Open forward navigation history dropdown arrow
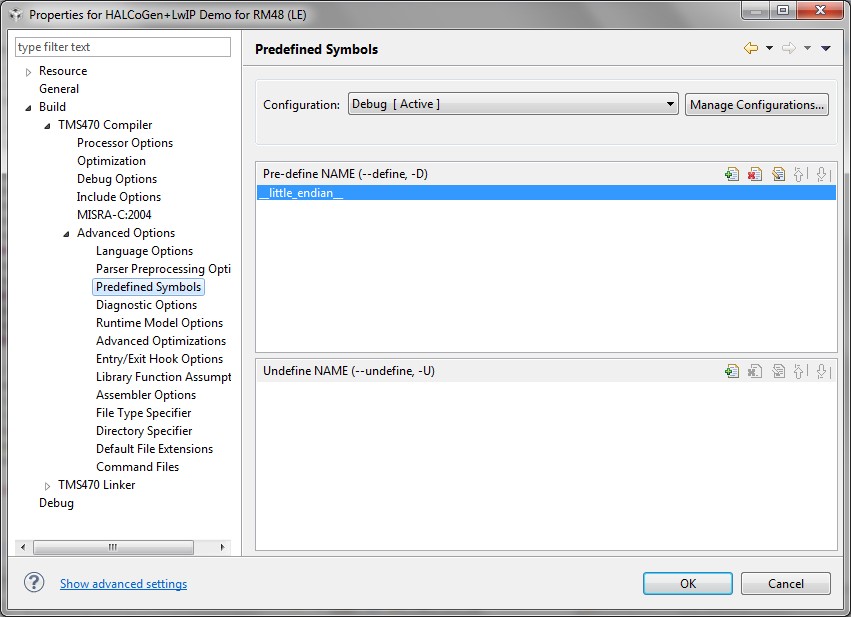 pyautogui.click(x=807, y=48)
